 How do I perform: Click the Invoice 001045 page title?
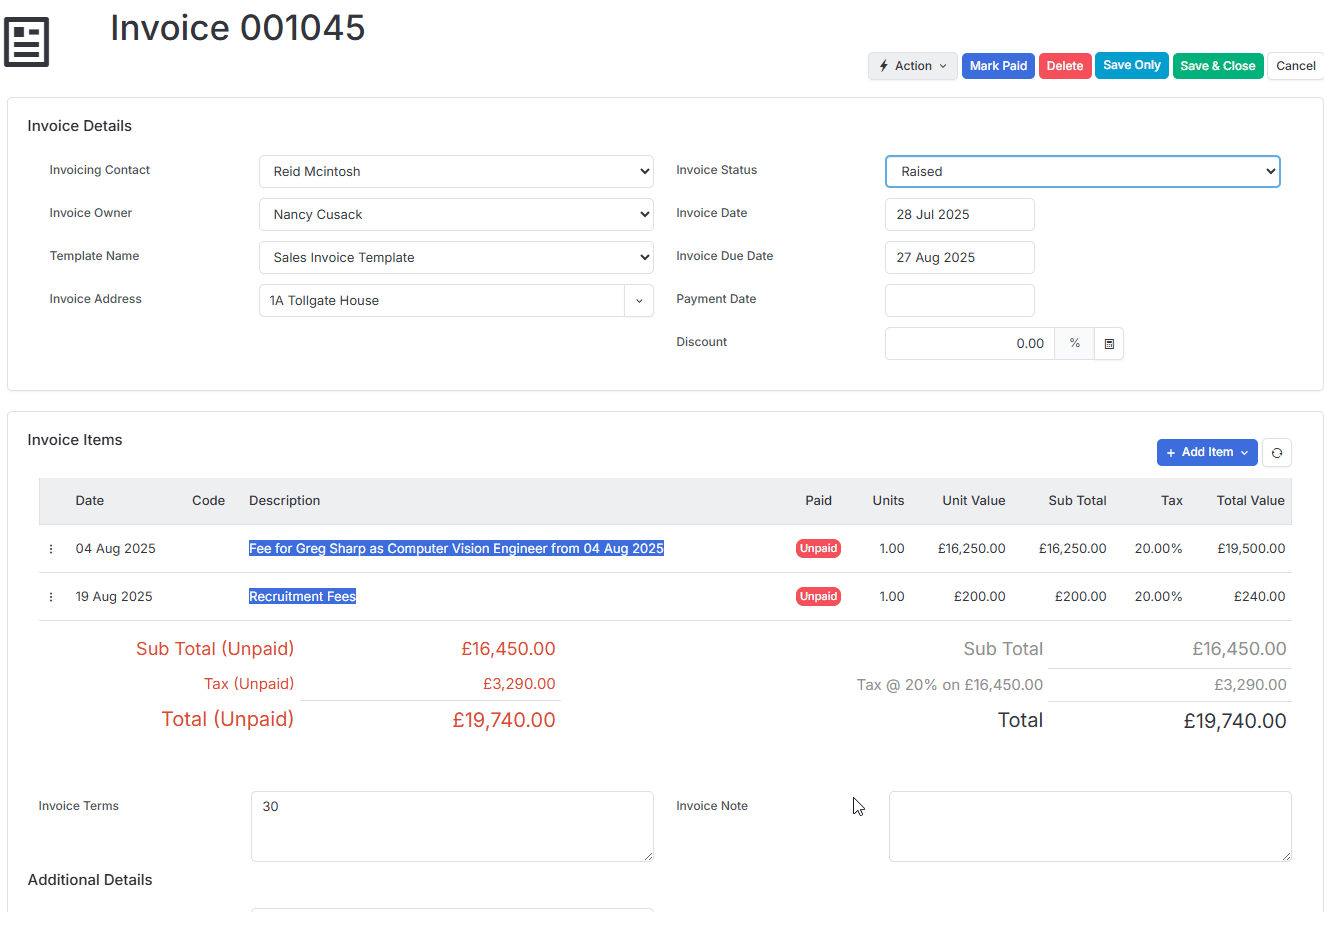(x=238, y=28)
